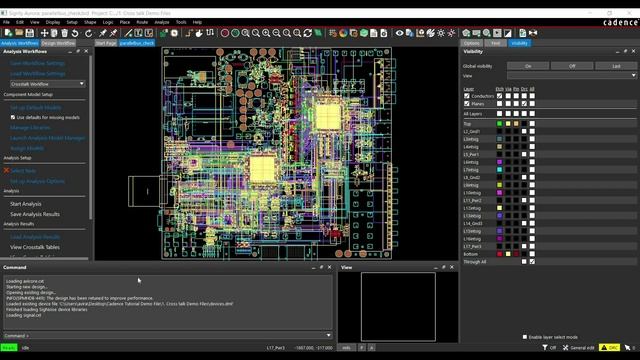Toggle the Conductors Etch checkbox
Screen dimensions: 640x360
pos(499,96)
